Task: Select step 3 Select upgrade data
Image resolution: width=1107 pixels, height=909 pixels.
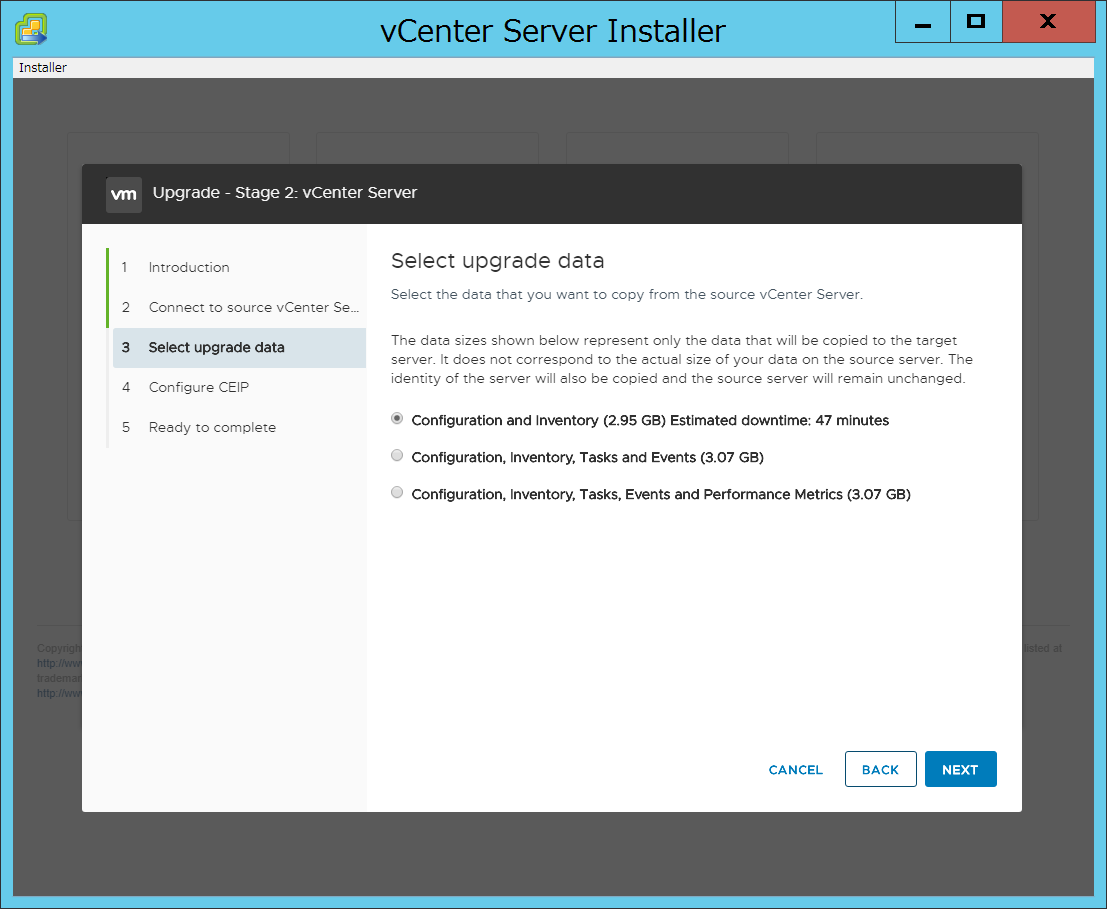Action: [239, 347]
